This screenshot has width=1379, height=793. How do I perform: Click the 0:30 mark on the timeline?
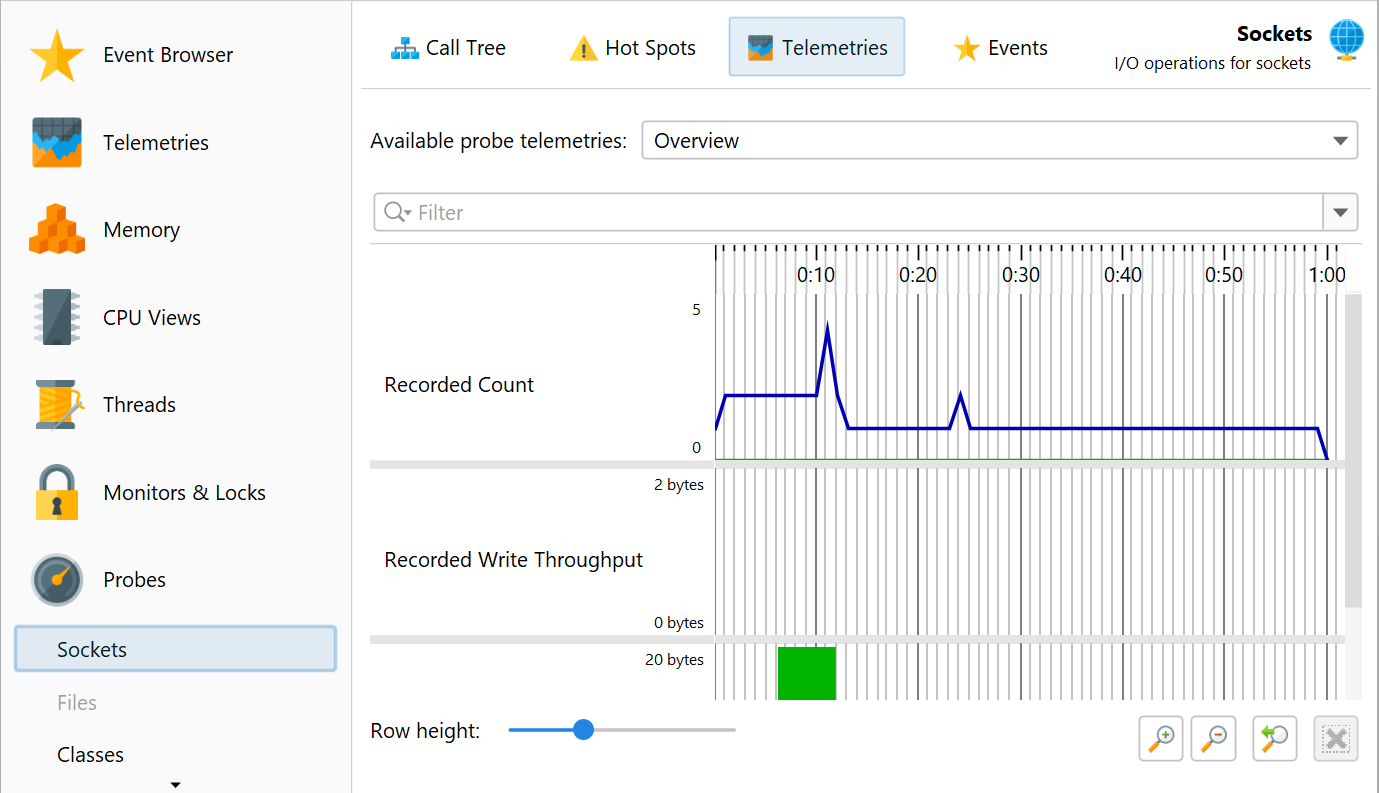pyautogui.click(x=1021, y=275)
